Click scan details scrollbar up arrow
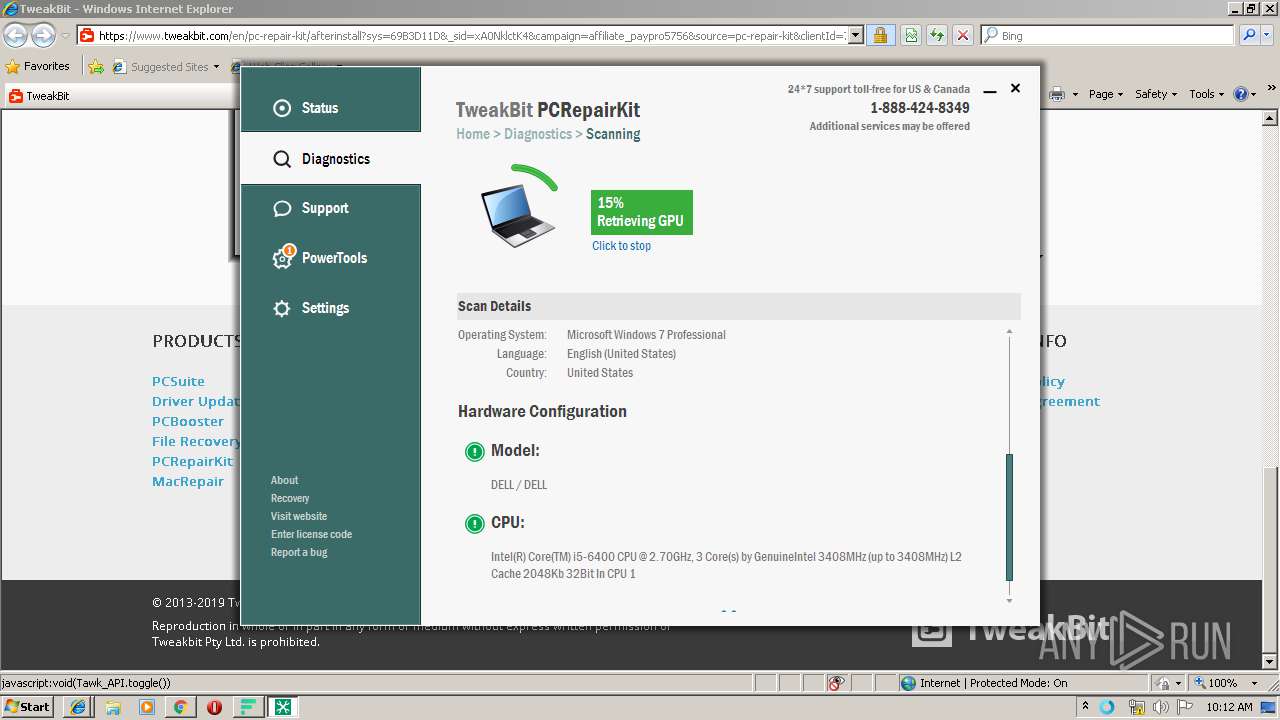This screenshot has height=720, width=1280. click(x=1009, y=332)
